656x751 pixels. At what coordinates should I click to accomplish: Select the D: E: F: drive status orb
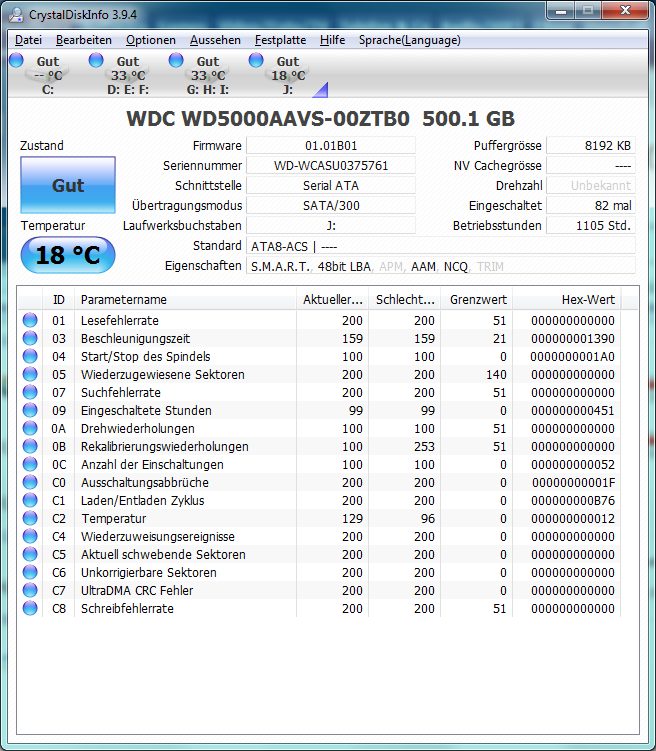coord(96,60)
